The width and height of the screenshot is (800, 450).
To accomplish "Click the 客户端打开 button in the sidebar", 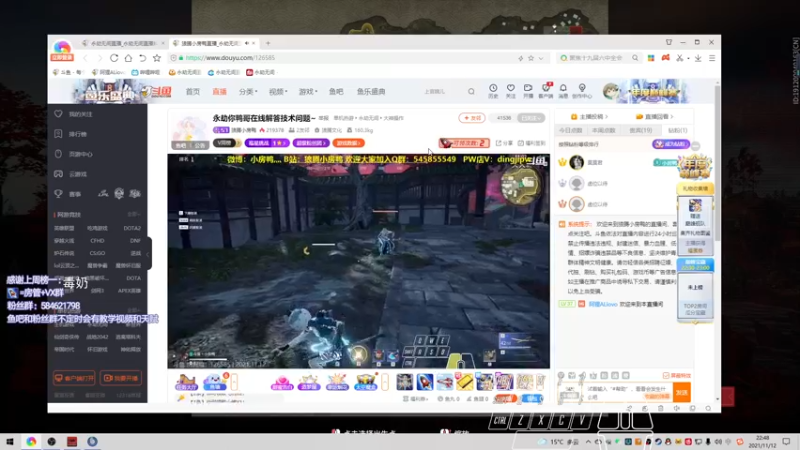I will (74, 378).
